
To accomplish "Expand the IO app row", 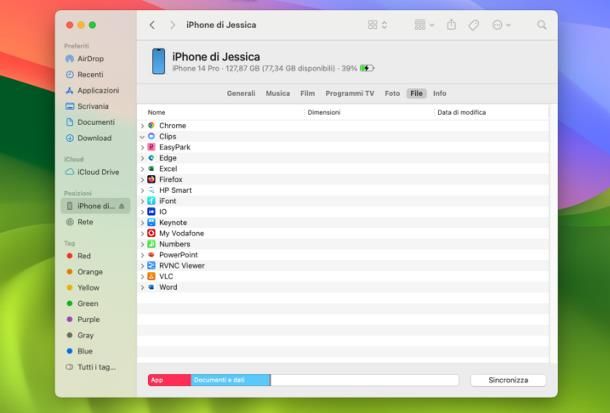I will 142,212.
